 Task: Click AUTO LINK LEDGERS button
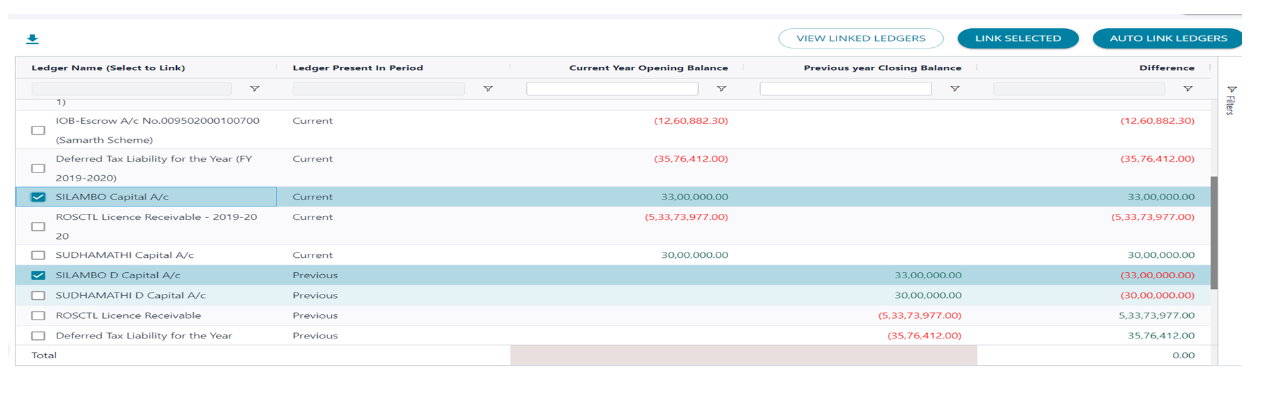pos(1168,38)
